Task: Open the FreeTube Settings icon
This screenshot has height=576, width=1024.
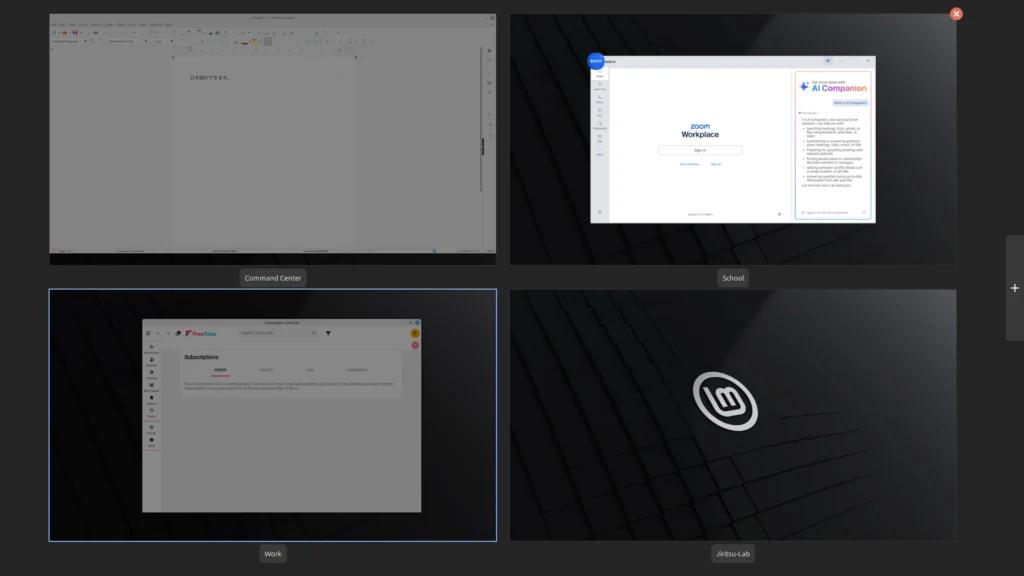Action: 152,428
